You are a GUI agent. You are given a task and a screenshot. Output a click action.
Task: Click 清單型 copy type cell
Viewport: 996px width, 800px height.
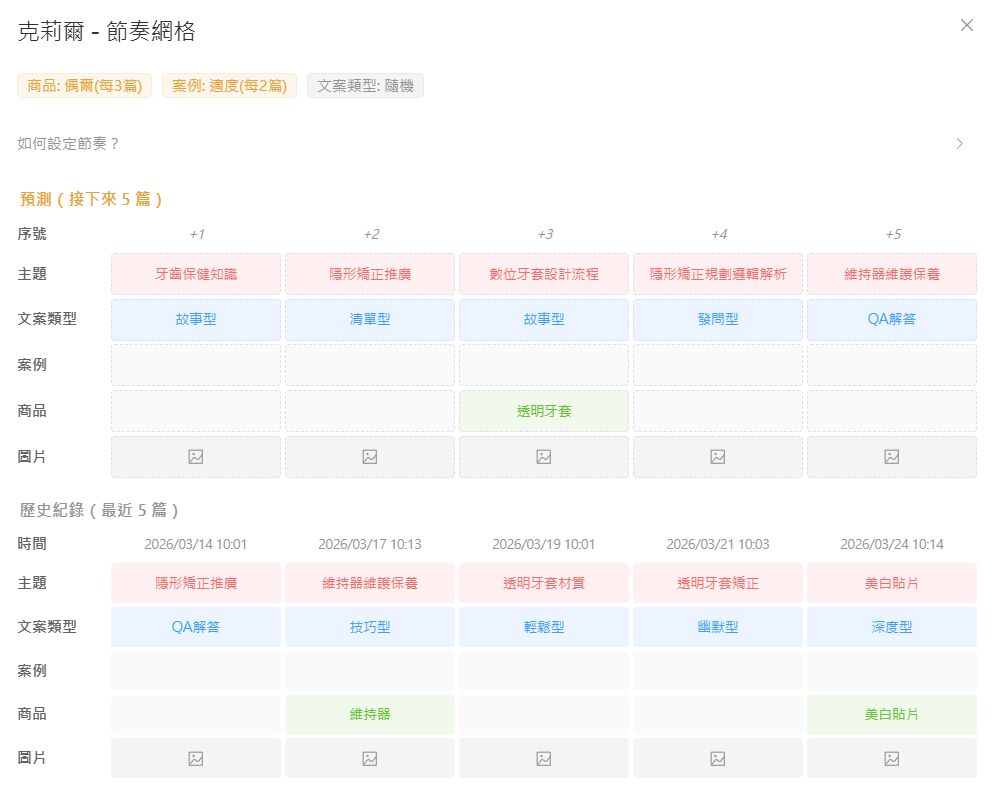370,320
